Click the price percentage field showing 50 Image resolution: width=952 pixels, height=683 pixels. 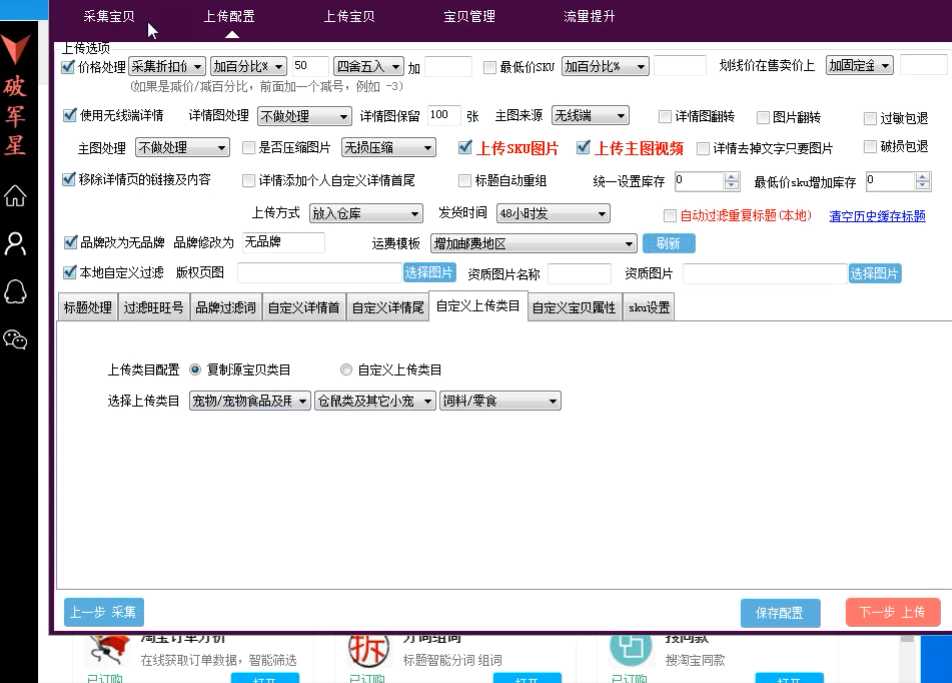(310, 66)
